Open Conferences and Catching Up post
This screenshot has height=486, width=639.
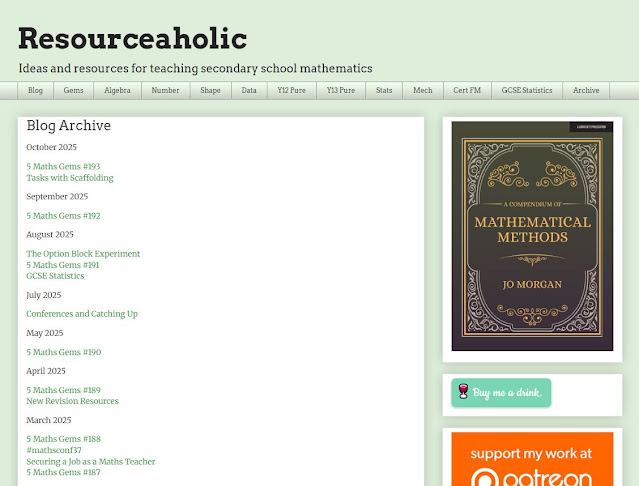(82, 314)
